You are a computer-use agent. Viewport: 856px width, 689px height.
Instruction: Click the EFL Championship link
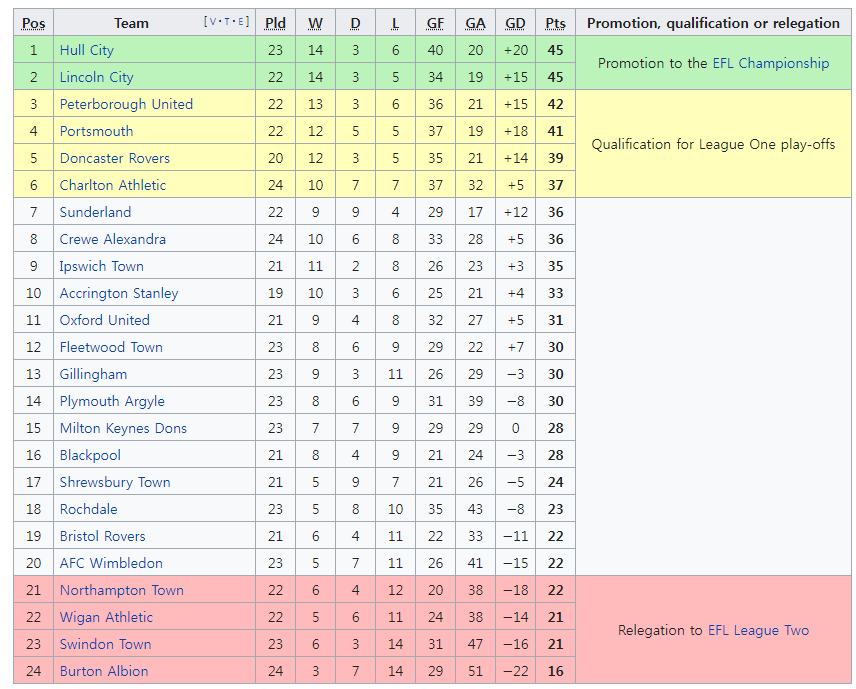[x=770, y=63]
